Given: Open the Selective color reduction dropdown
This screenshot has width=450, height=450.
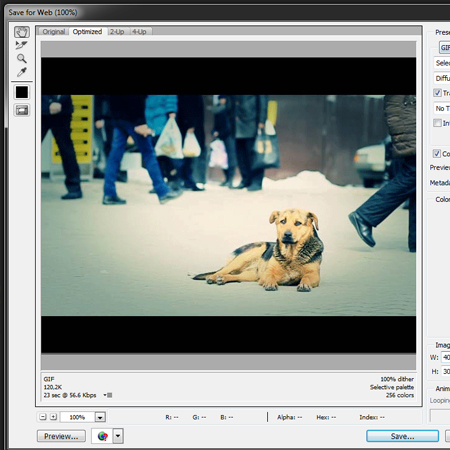Looking at the screenshot, I should (x=442, y=63).
